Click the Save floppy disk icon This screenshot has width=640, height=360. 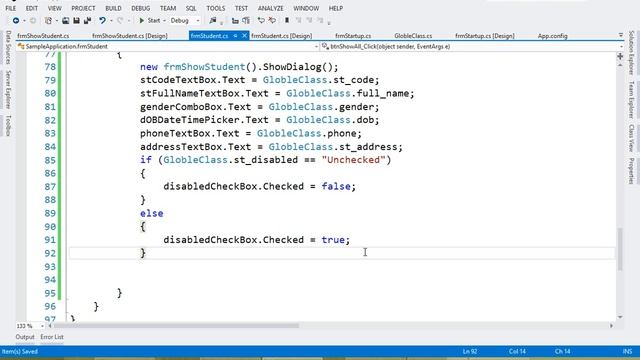click(76, 20)
